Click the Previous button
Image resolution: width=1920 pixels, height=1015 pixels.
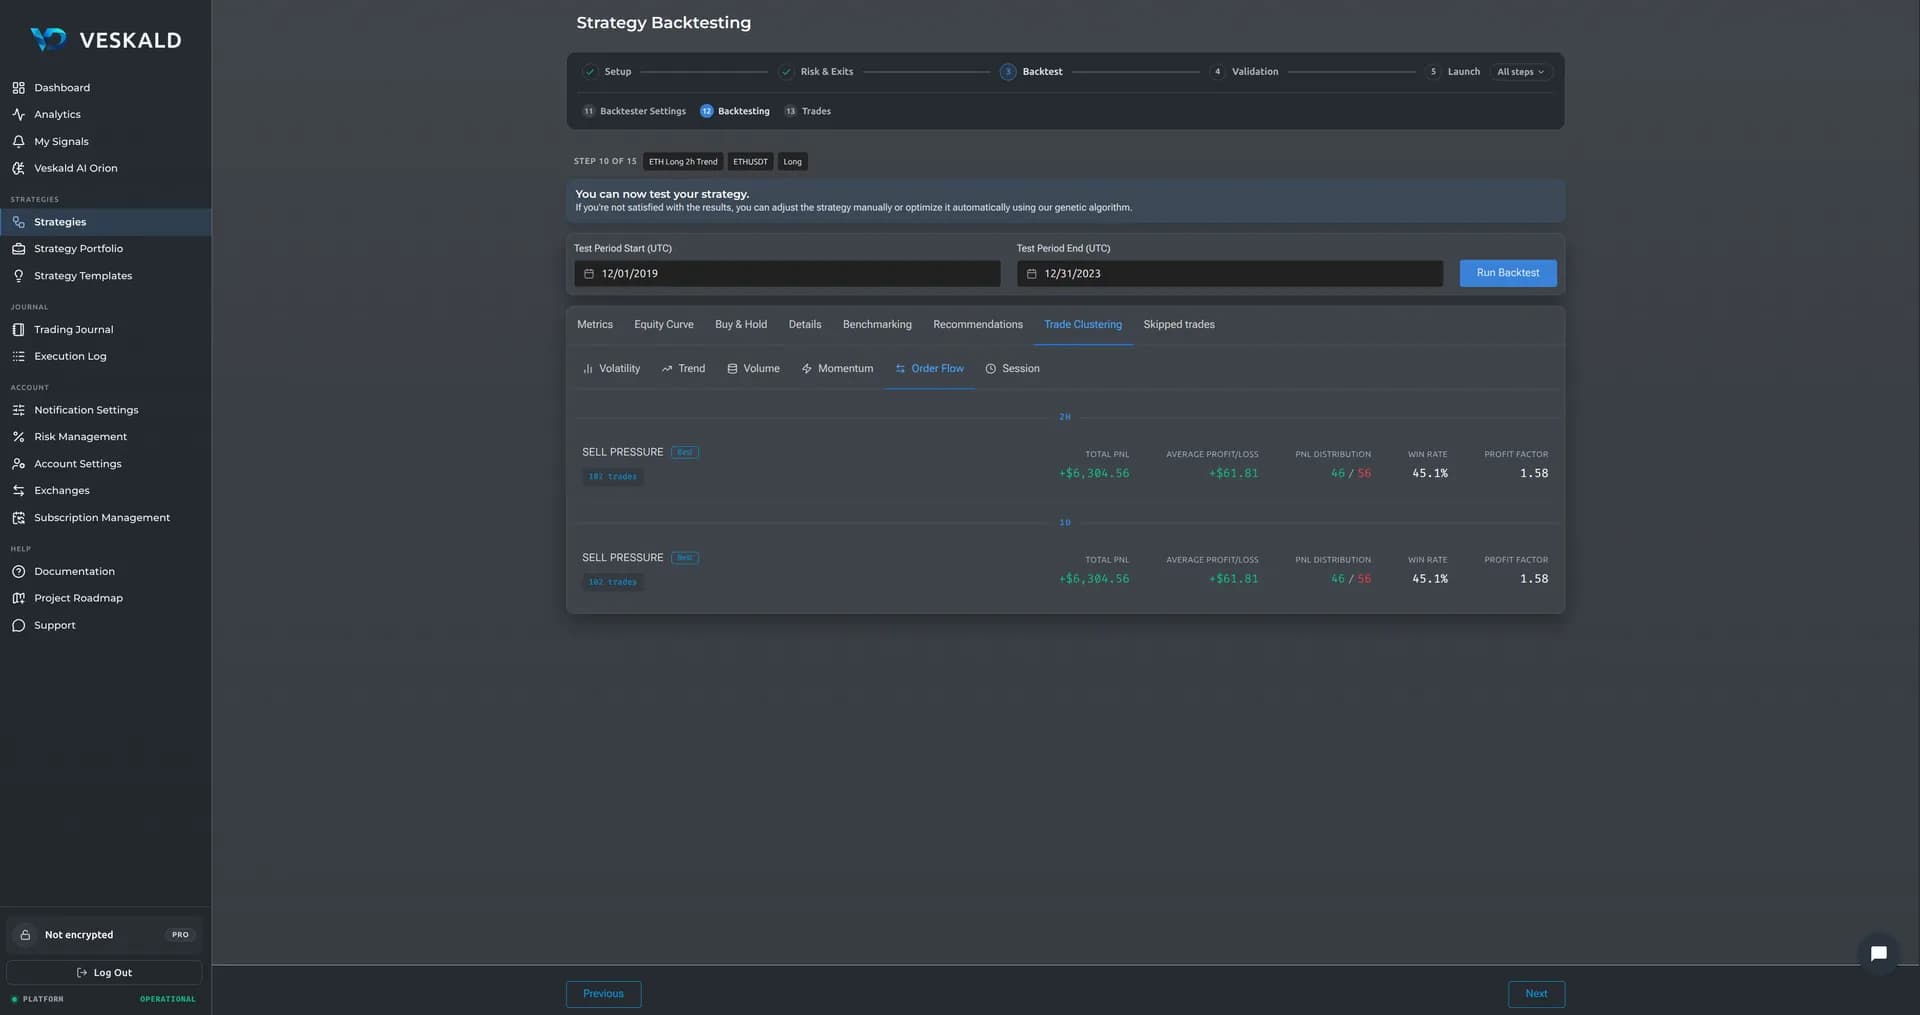coord(603,994)
